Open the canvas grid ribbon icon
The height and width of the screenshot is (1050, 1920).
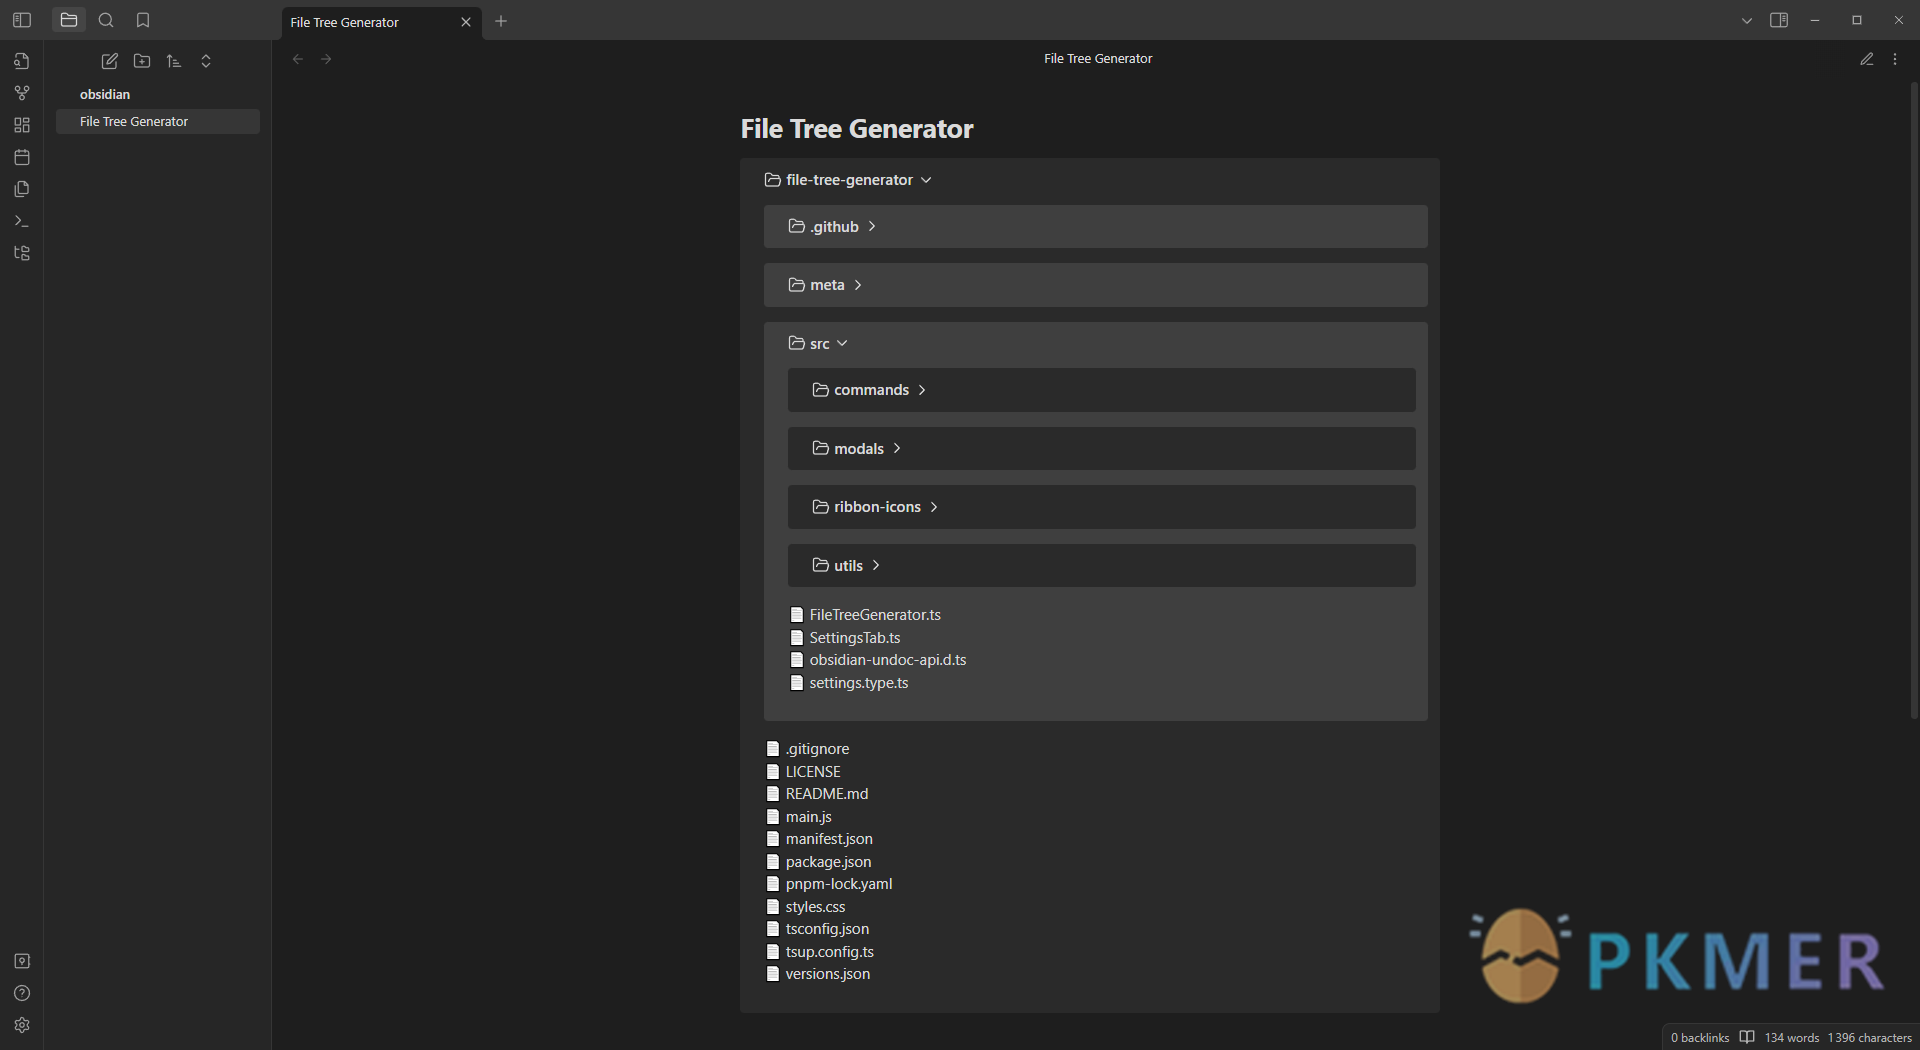point(22,125)
